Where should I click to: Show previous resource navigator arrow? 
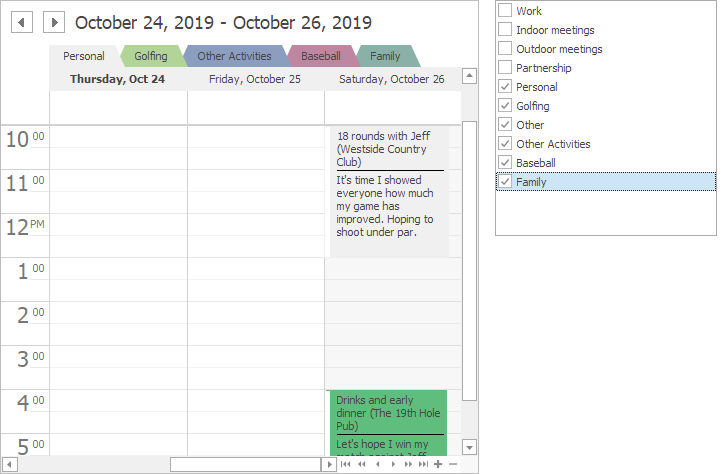(378, 464)
